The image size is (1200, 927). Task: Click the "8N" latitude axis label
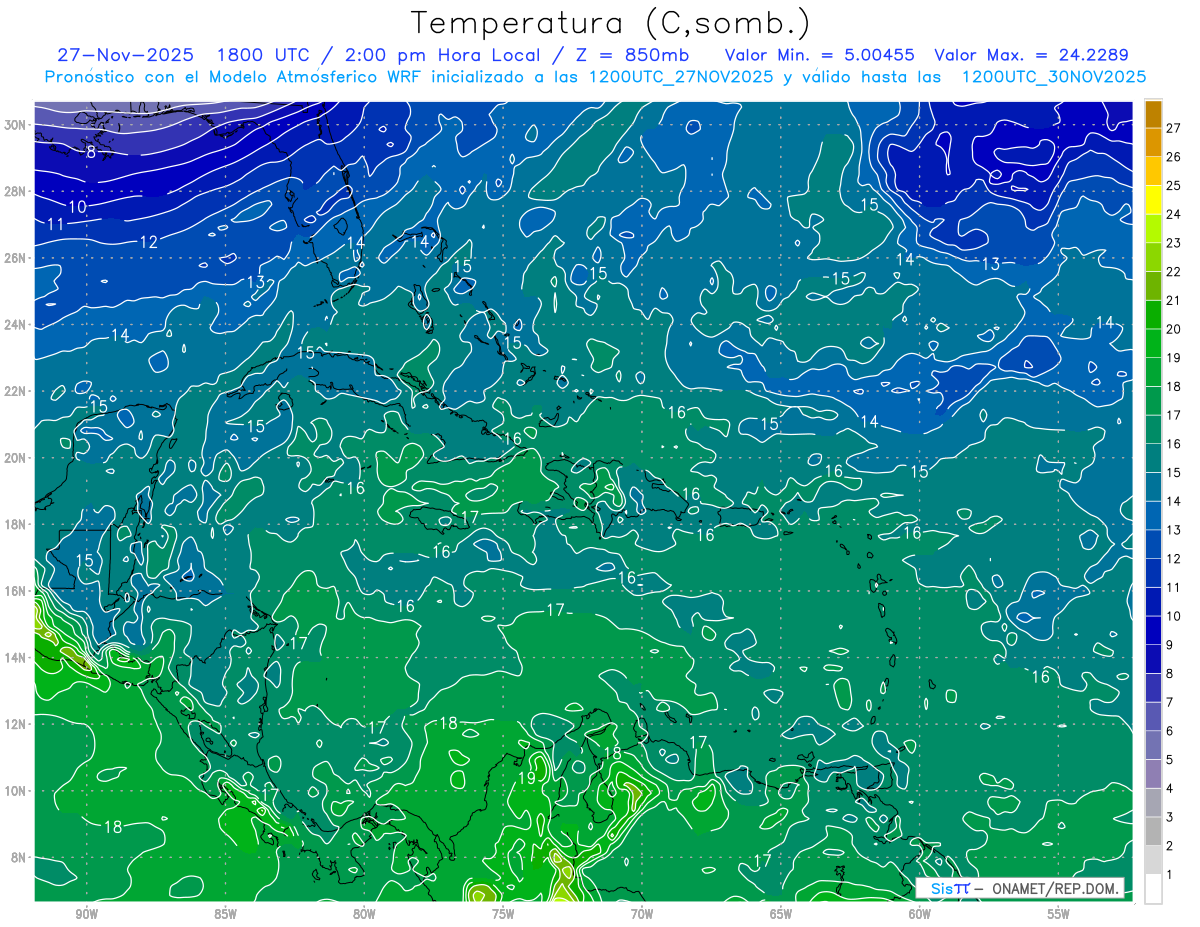[19, 857]
